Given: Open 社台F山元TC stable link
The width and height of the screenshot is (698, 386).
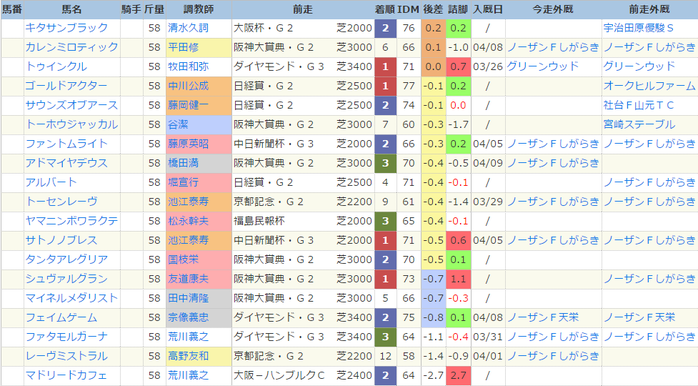Looking at the screenshot, I should [x=639, y=105].
